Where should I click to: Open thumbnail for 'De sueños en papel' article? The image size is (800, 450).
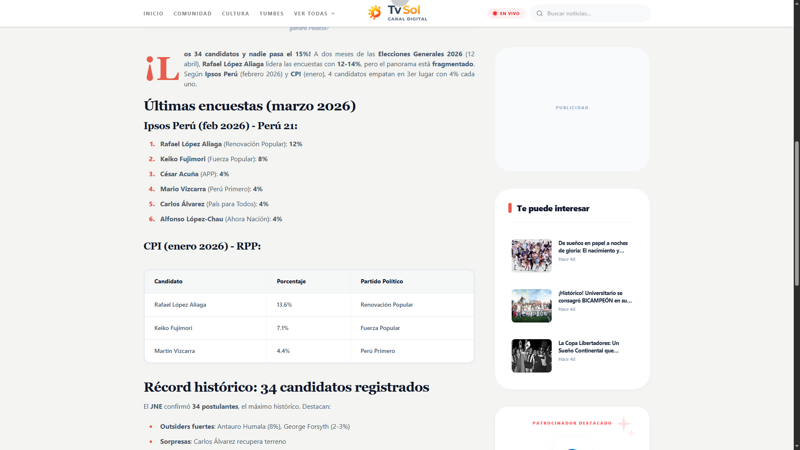(532, 256)
